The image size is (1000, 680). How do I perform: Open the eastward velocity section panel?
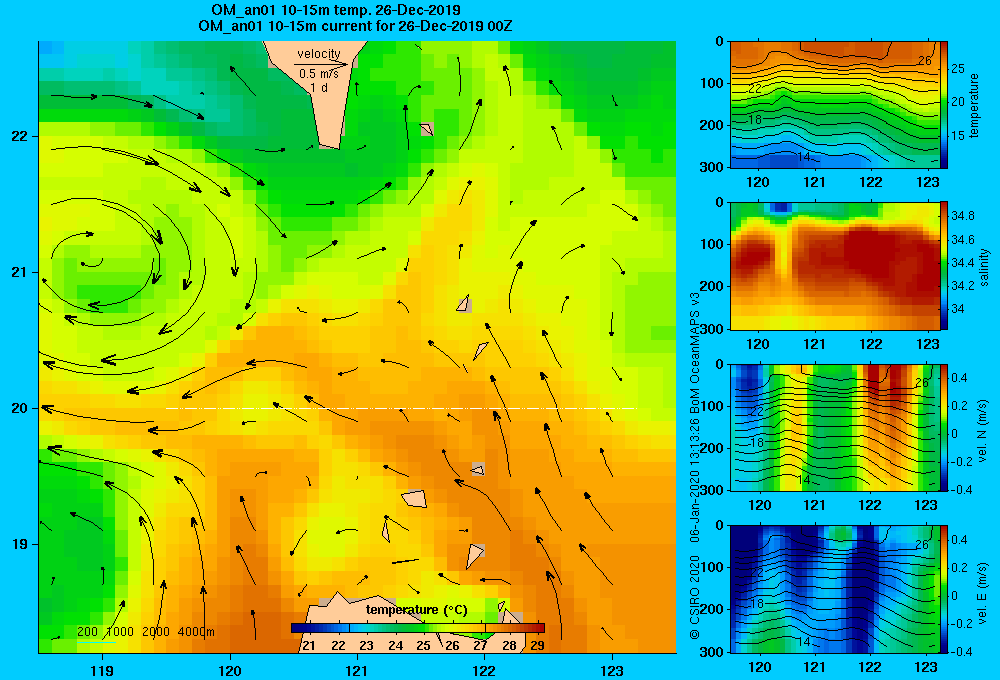coord(834,589)
